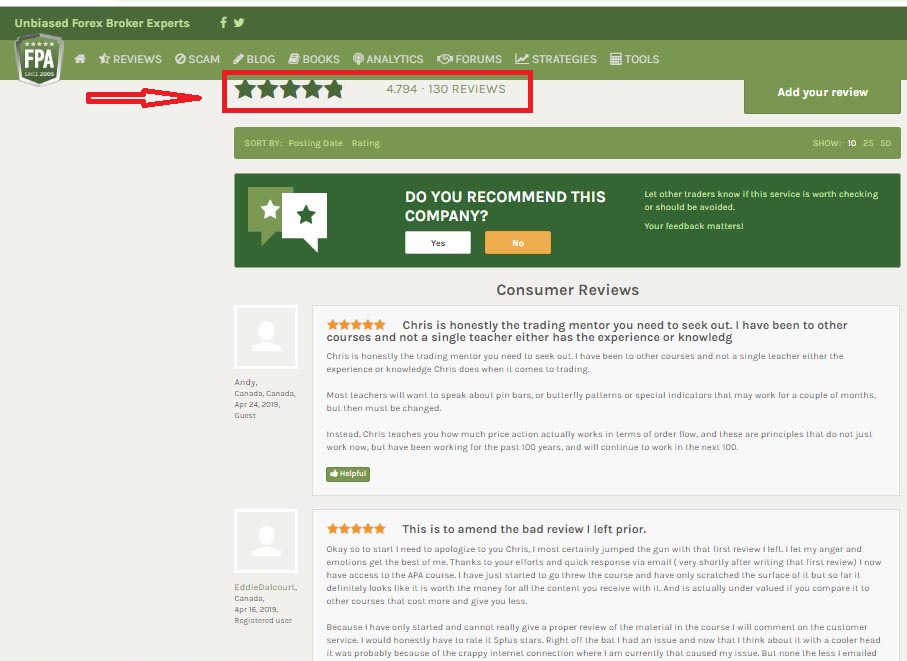The width and height of the screenshot is (907, 661).
Task: Click the 'Your feedback matters!' text
Action: coord(694,226)
